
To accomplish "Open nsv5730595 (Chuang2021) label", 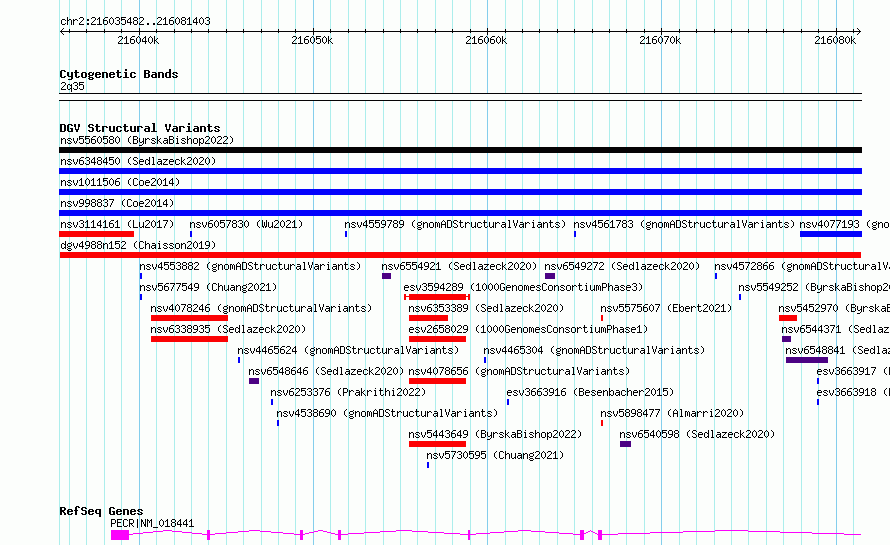I will (x=496, y=455).
